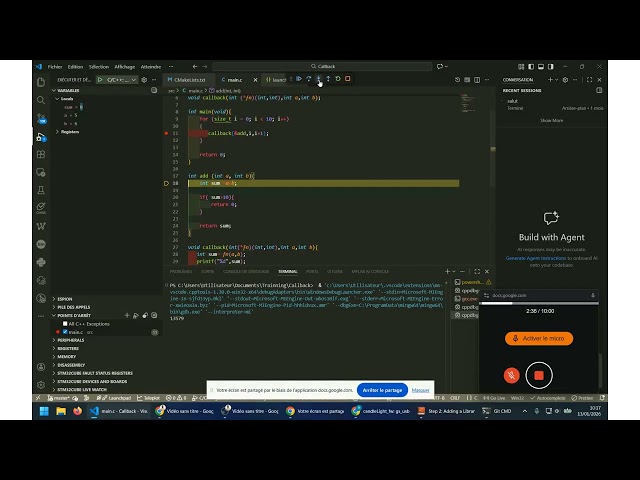Image resolution: width=640 pixels, height=480 pixels.
Task: Stop recording with red square button
Action: (539, 375)
